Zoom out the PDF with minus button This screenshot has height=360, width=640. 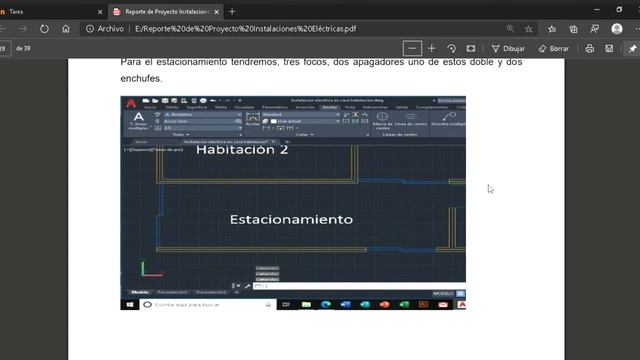tap(412, 49)
